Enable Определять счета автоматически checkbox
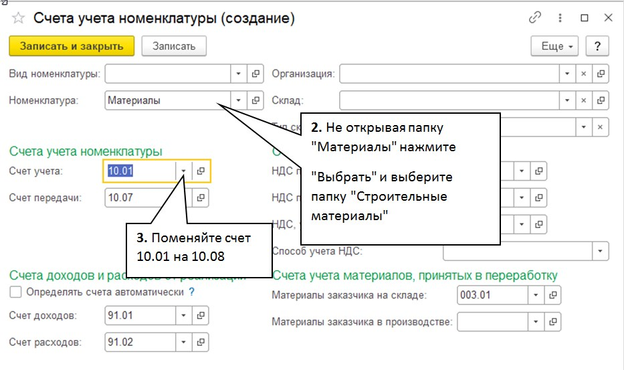 16,292
